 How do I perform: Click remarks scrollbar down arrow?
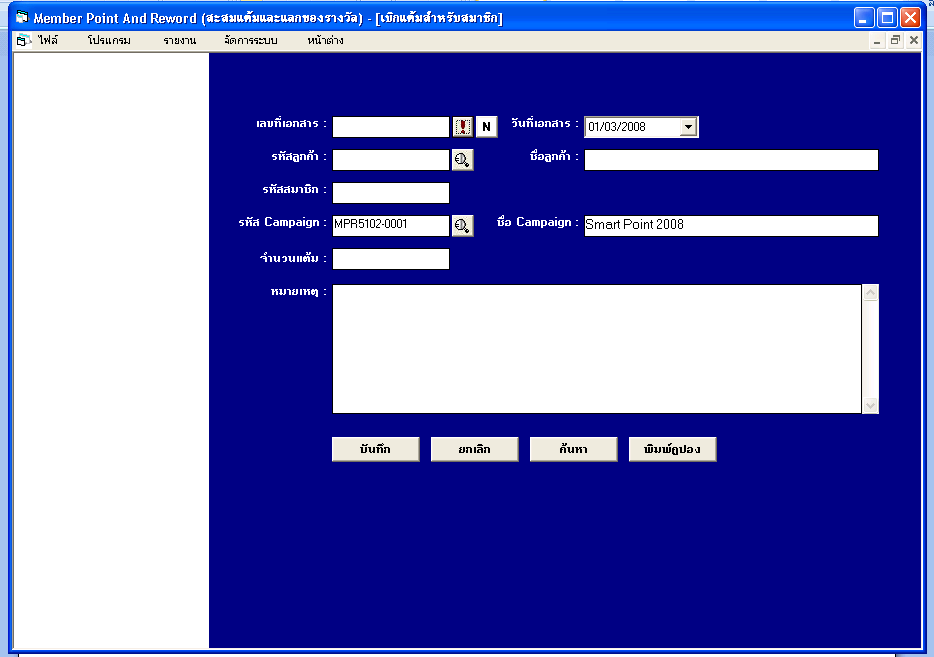[x=870, y=406]
